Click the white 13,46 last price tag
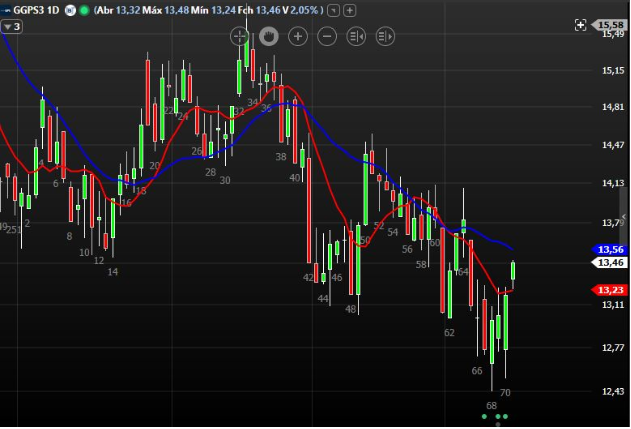The image size is (631, 429). [x=610, y=263]
